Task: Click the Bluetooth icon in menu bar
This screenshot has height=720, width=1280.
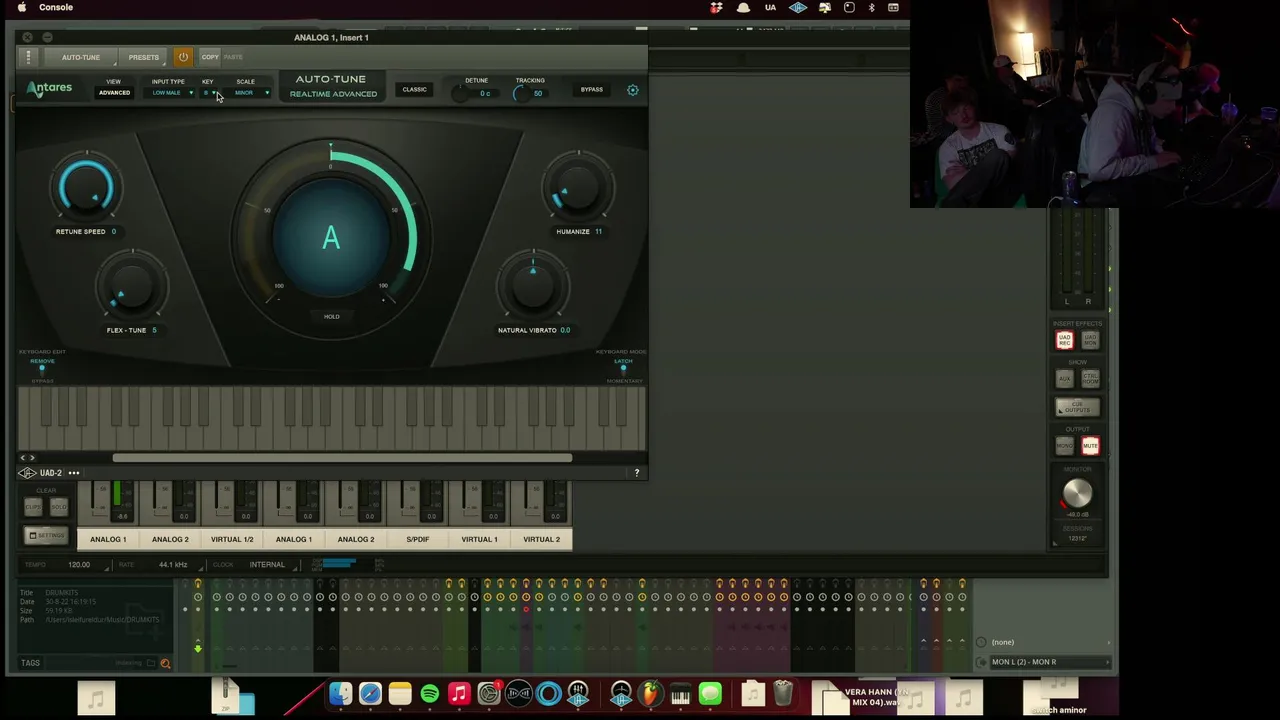Action: click(x=871, y=7)
